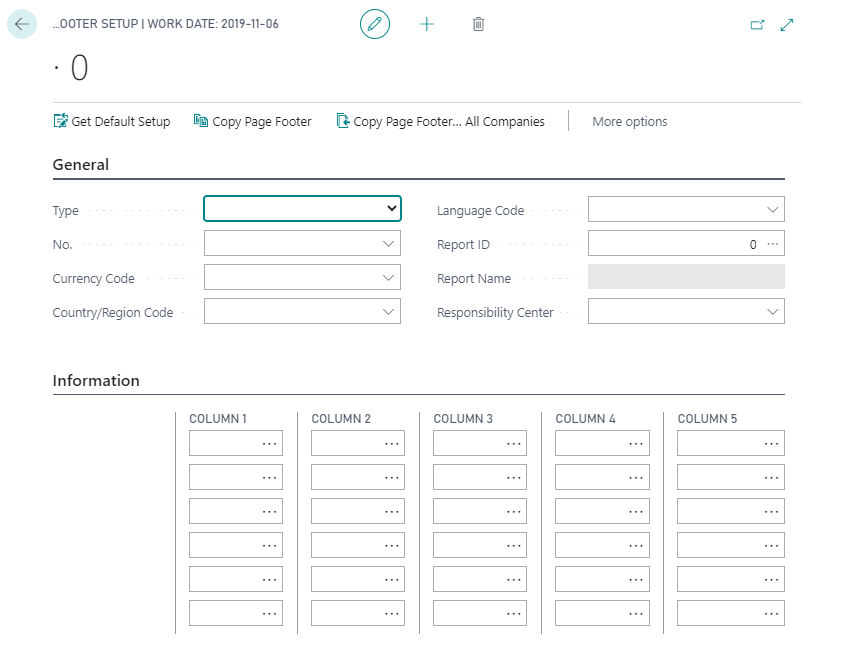Open page in new window icon
The height and width of the screenshot is (661, 842).
tap(757, 25)
